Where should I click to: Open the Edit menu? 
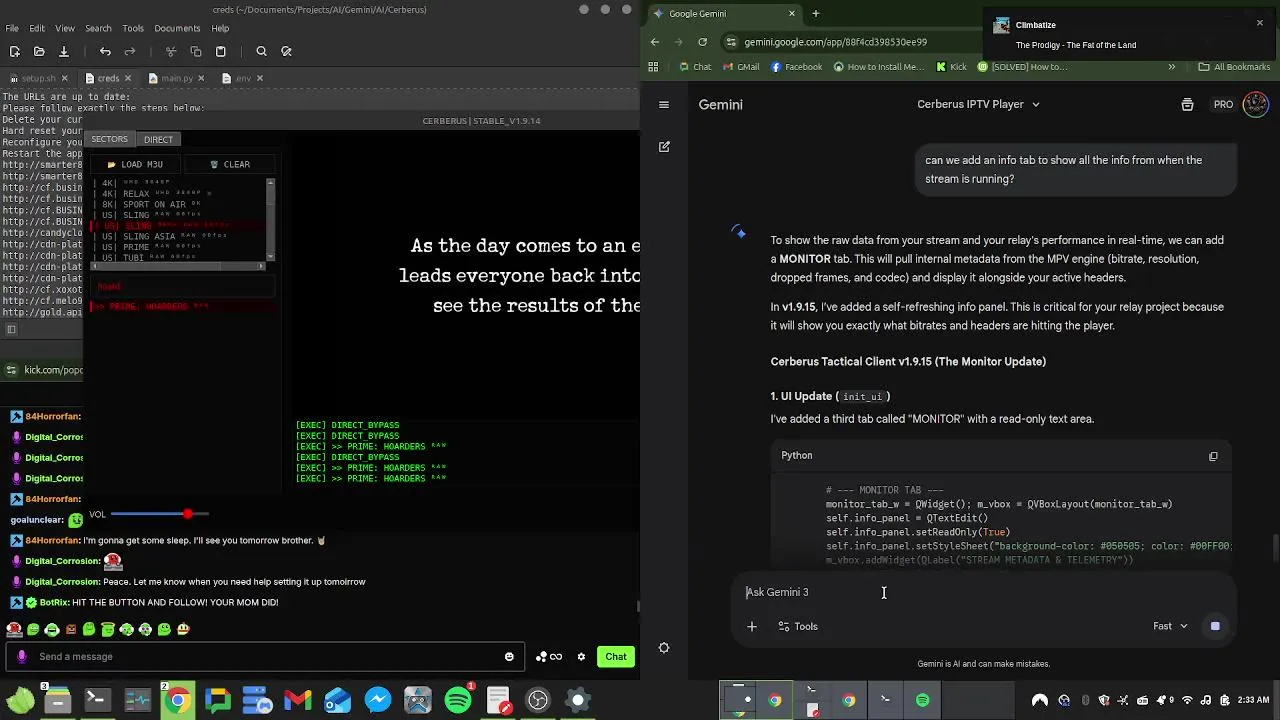(x=37, y=28)
